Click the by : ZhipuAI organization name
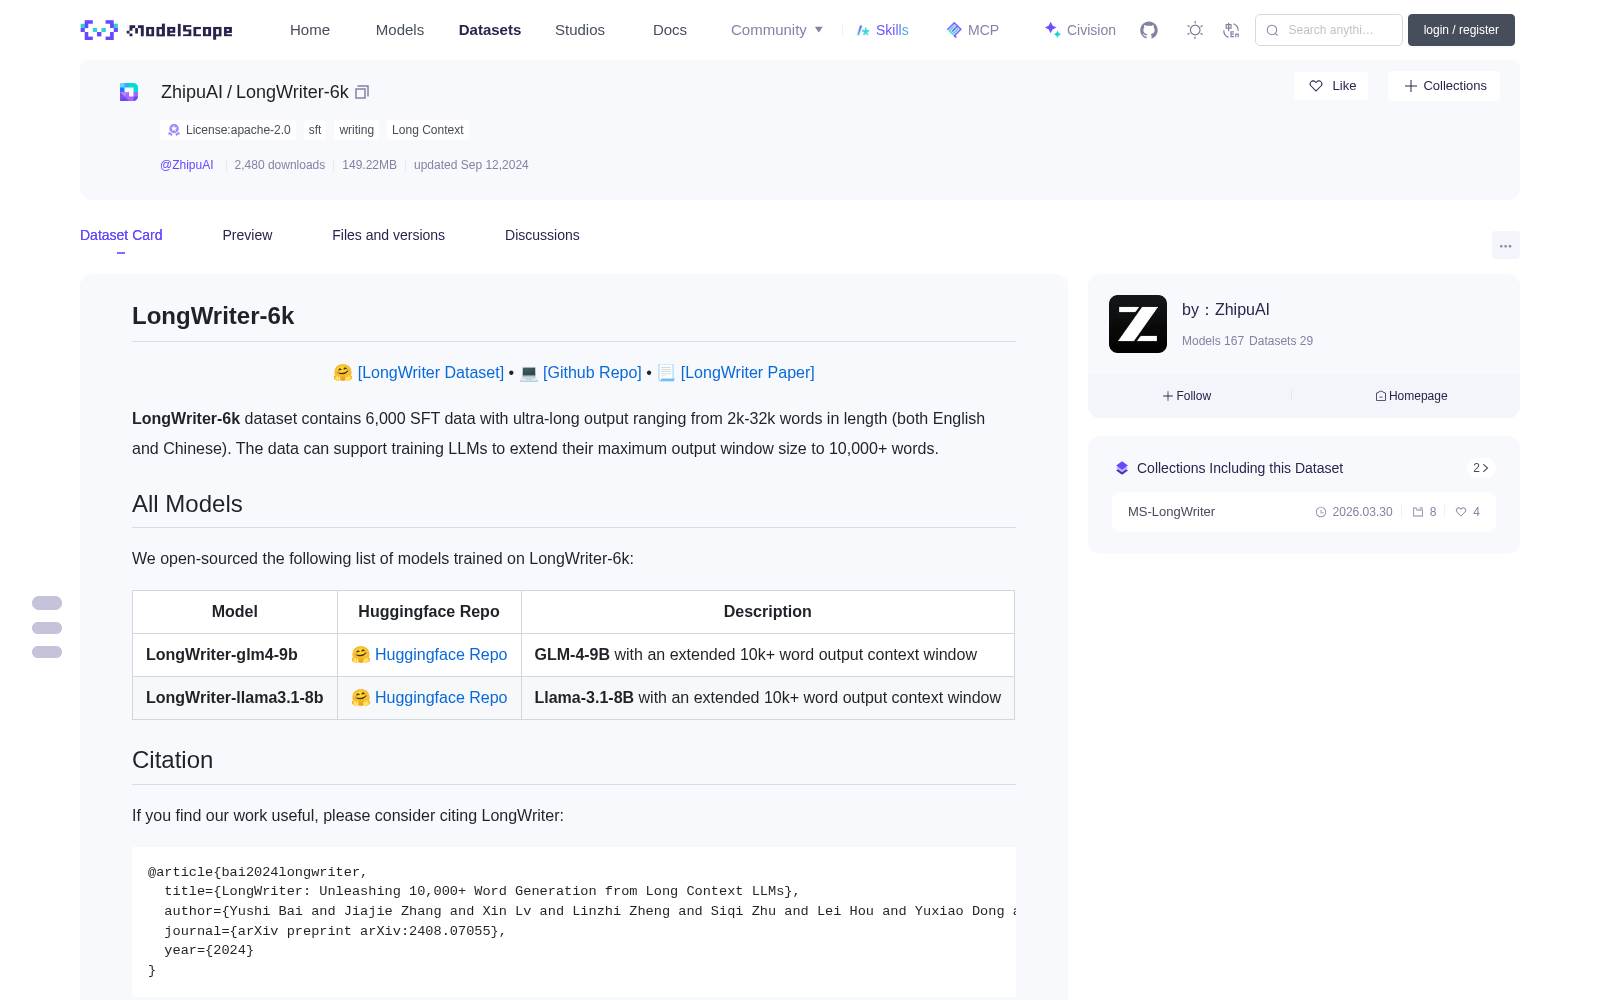1600x1000 pixels. 1226,310
